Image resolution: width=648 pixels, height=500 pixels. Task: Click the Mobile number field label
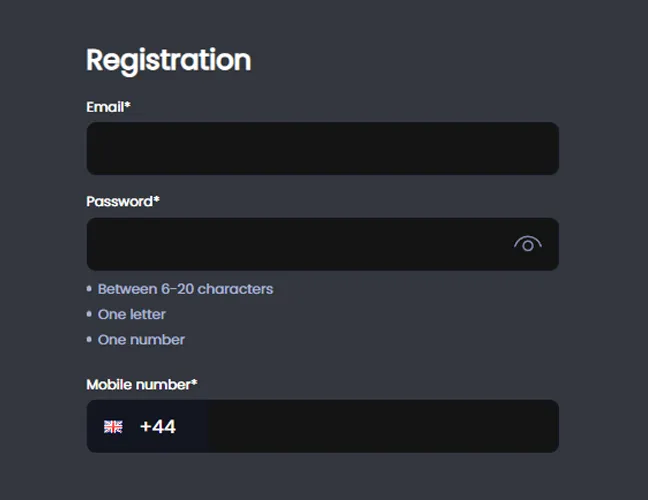point(138,384)
